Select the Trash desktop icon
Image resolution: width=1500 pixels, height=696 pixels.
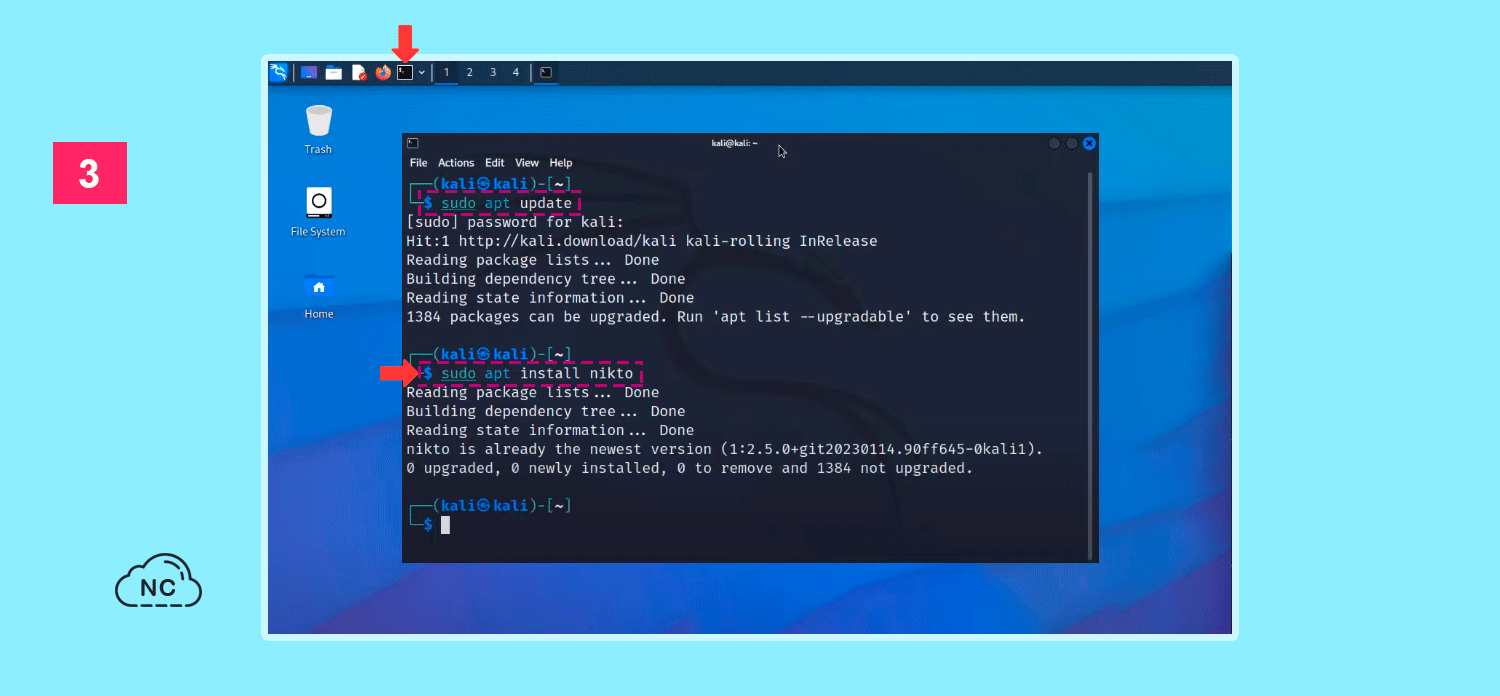(318, 130)
